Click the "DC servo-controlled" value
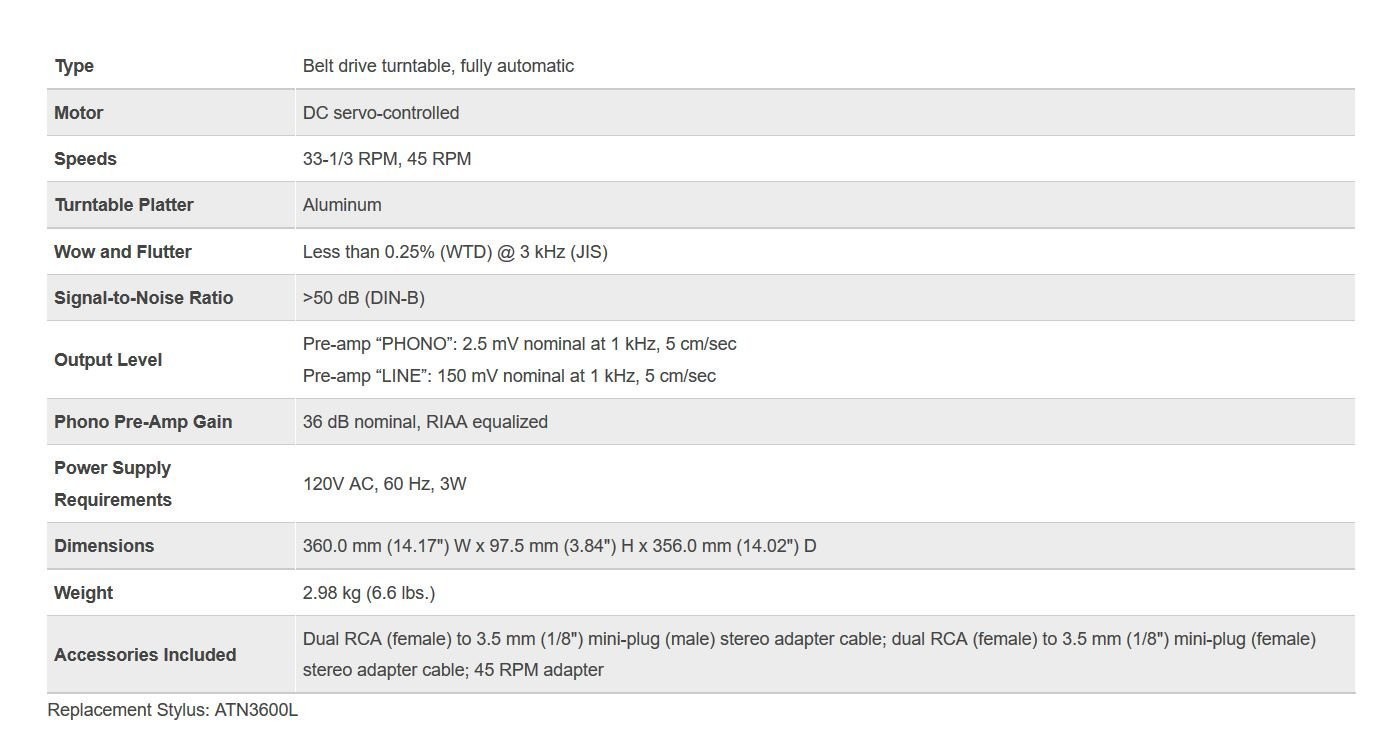Viewport: 1373px width, 740px height. point(381,113)
